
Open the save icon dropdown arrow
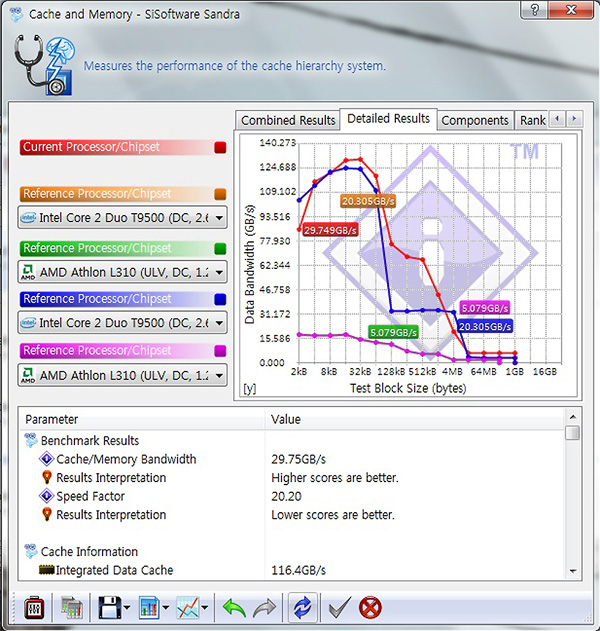[x=127, y=608]
